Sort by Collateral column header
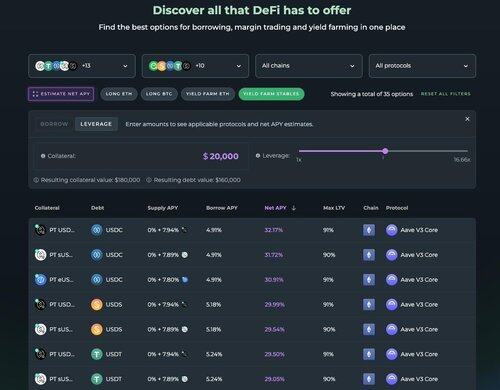This screenshot has height=390, width=500. (47, 208)
